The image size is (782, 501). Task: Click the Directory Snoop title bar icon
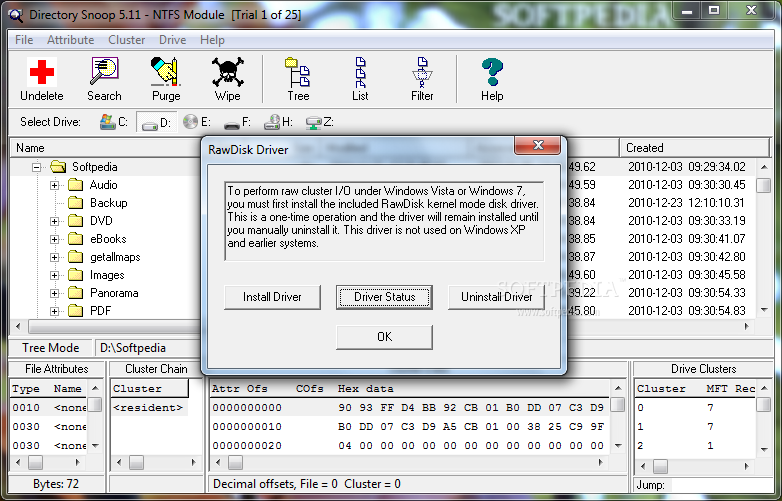point(15,15)
